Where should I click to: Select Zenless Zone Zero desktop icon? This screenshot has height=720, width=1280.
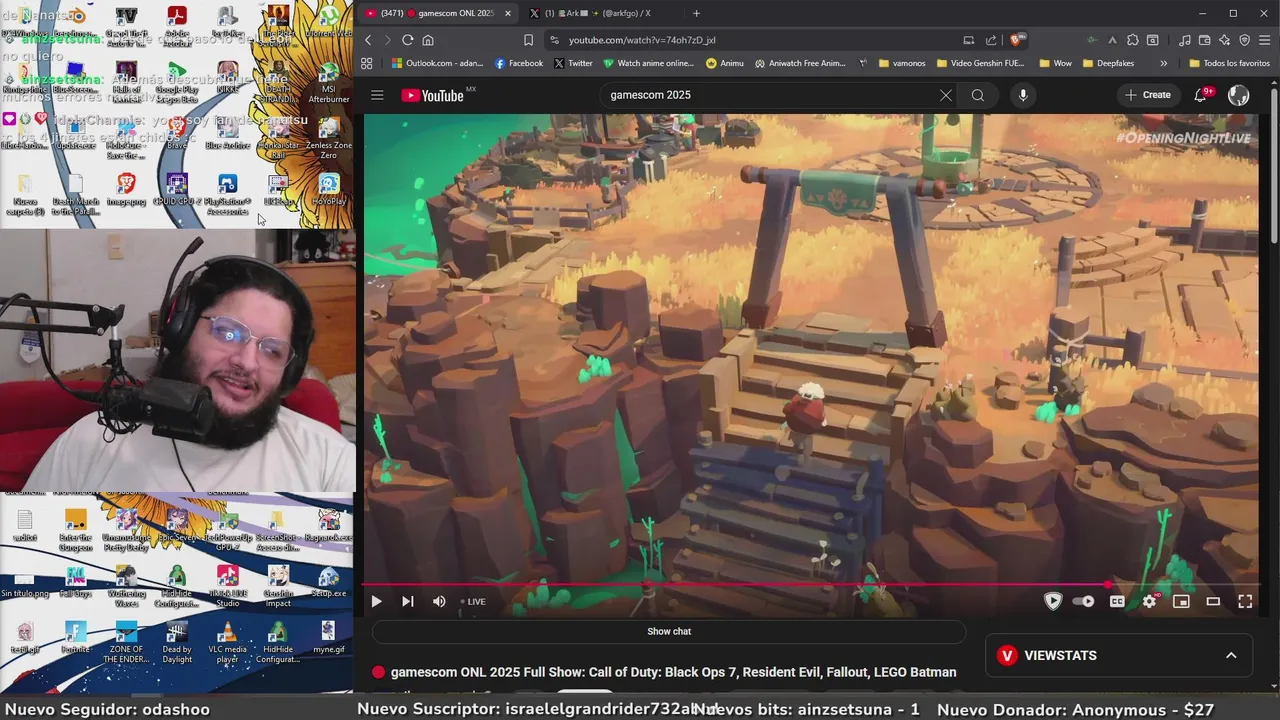328,140
